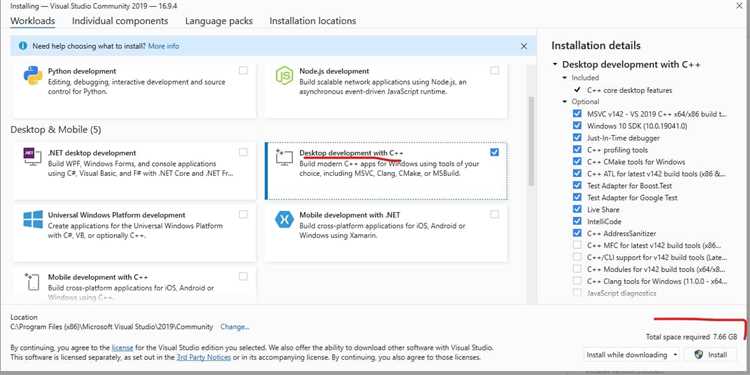Switch to Installation locations tab
This screenshot has width=750, height=375.
312,21
